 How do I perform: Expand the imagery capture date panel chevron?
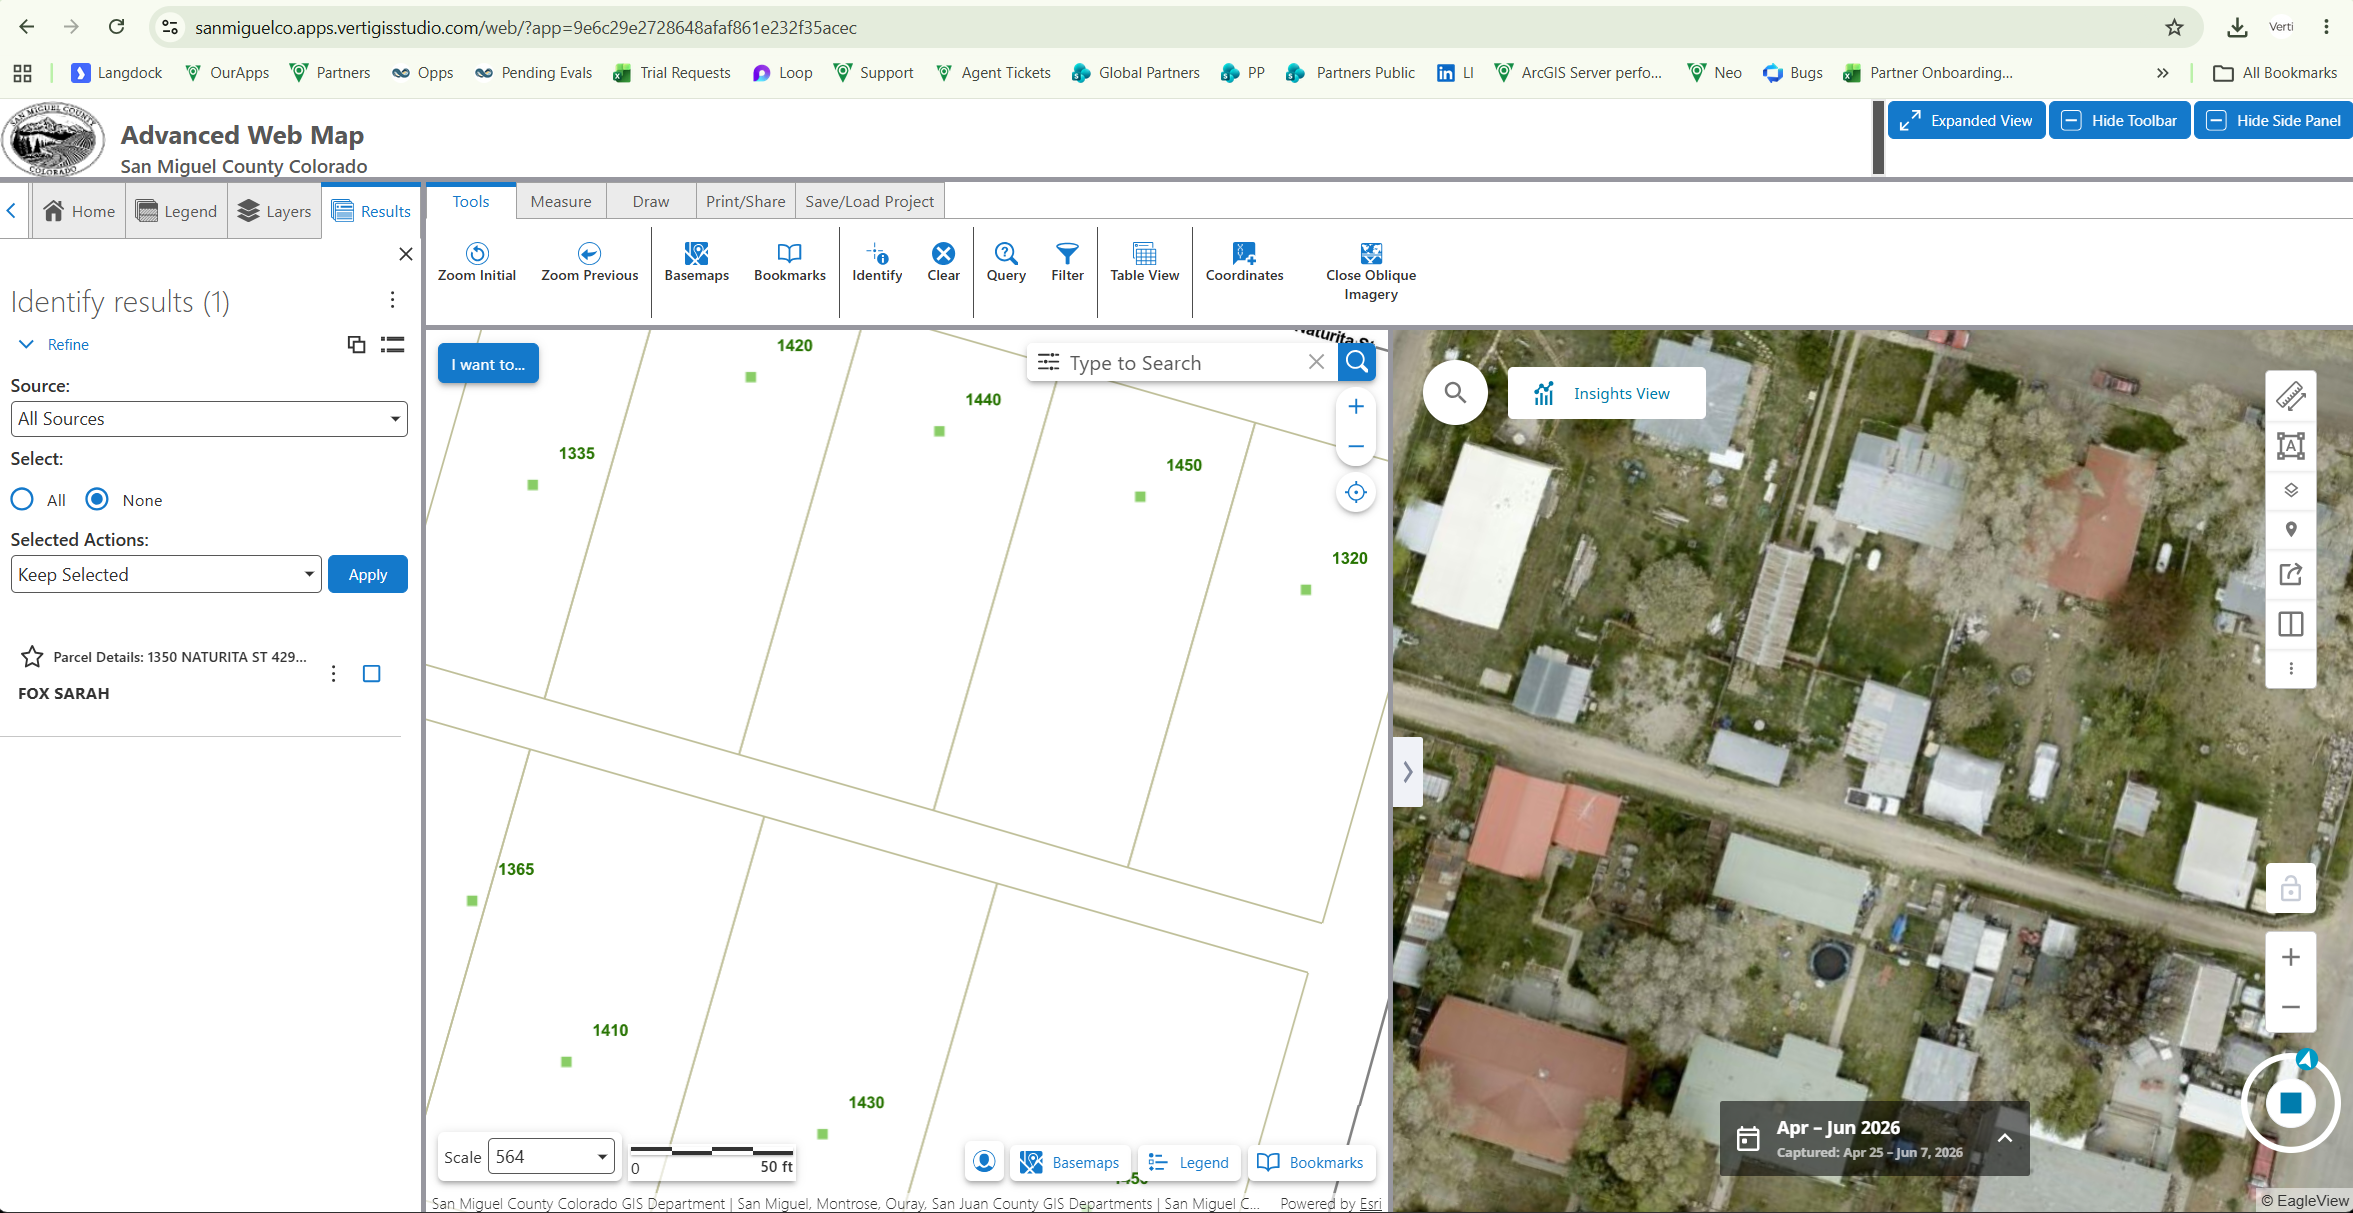[x=2005, y=1138]
